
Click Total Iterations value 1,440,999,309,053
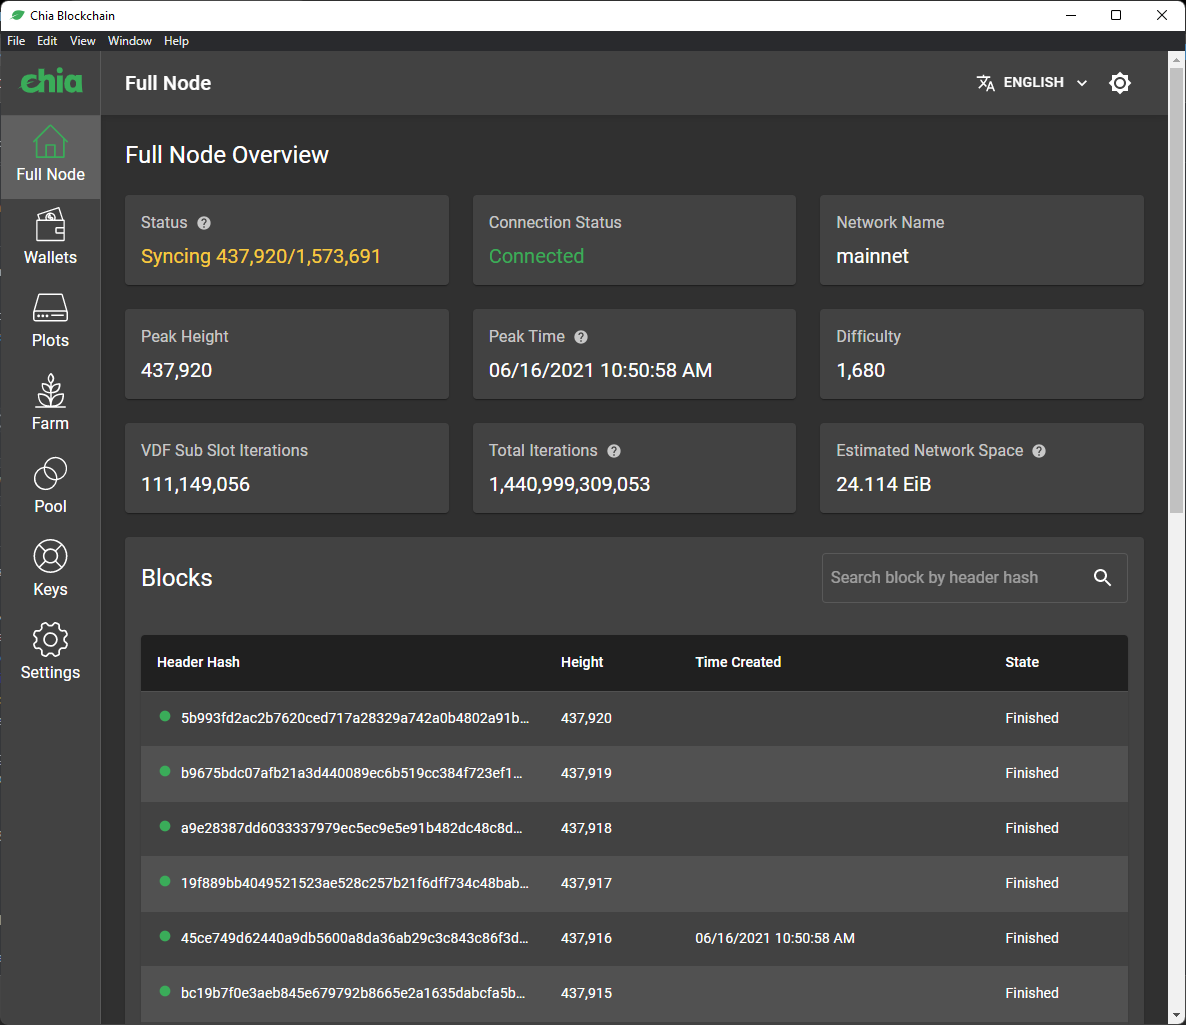569,484
